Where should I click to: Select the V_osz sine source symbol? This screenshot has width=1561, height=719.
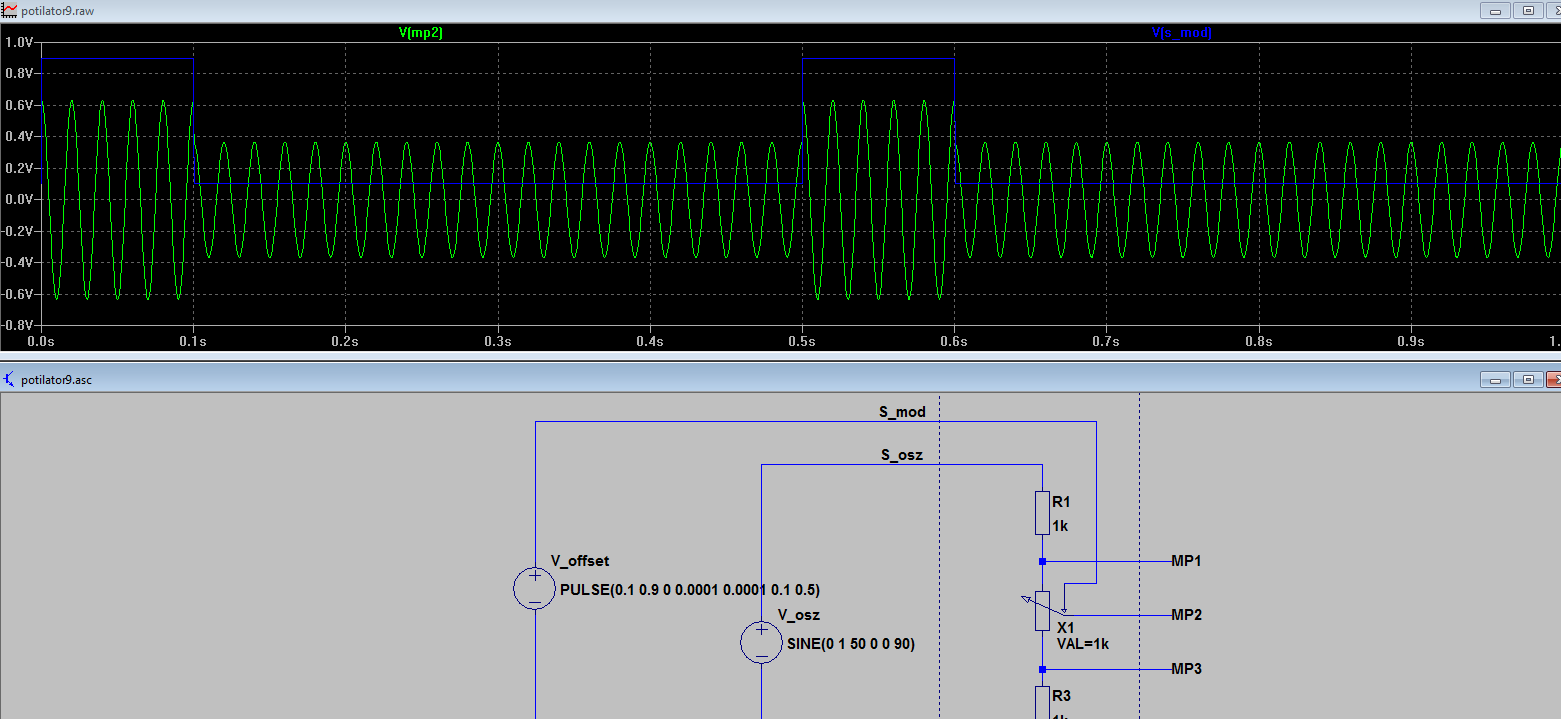pyautogui.click(x=762, y=642)
